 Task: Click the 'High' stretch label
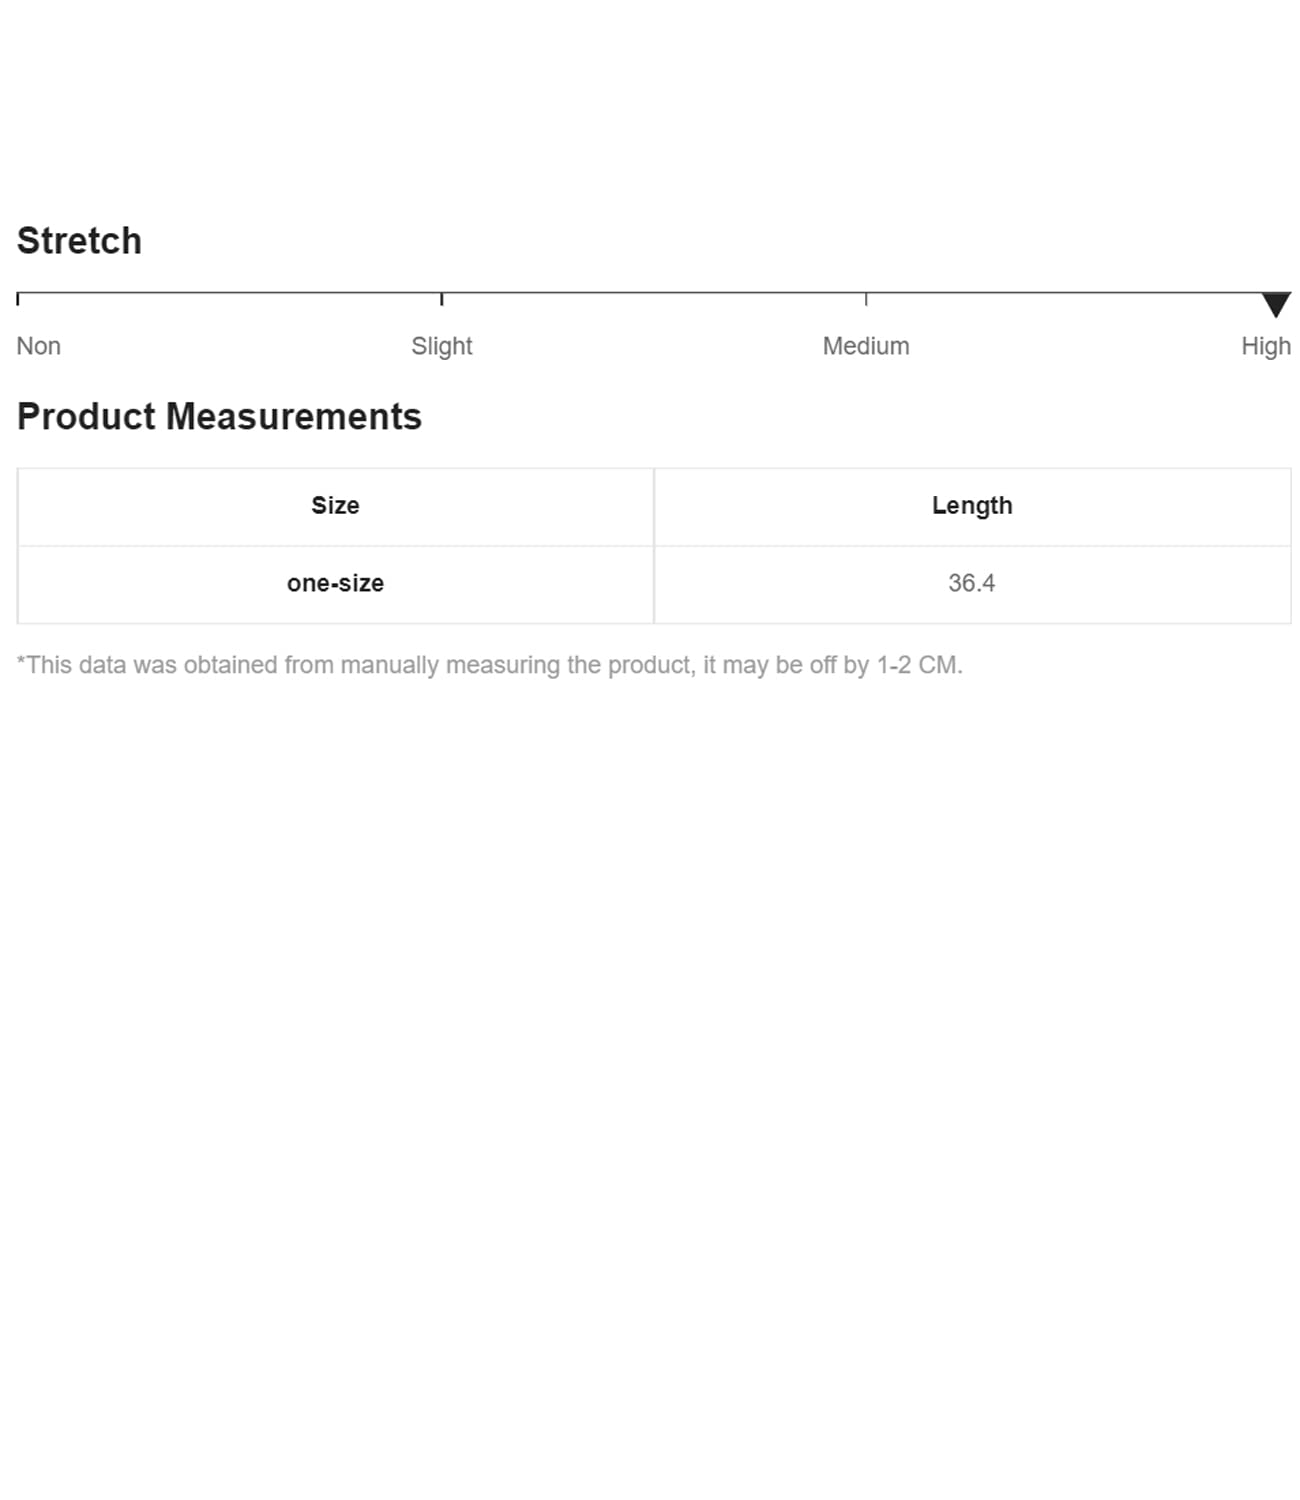click(1265, 346)
